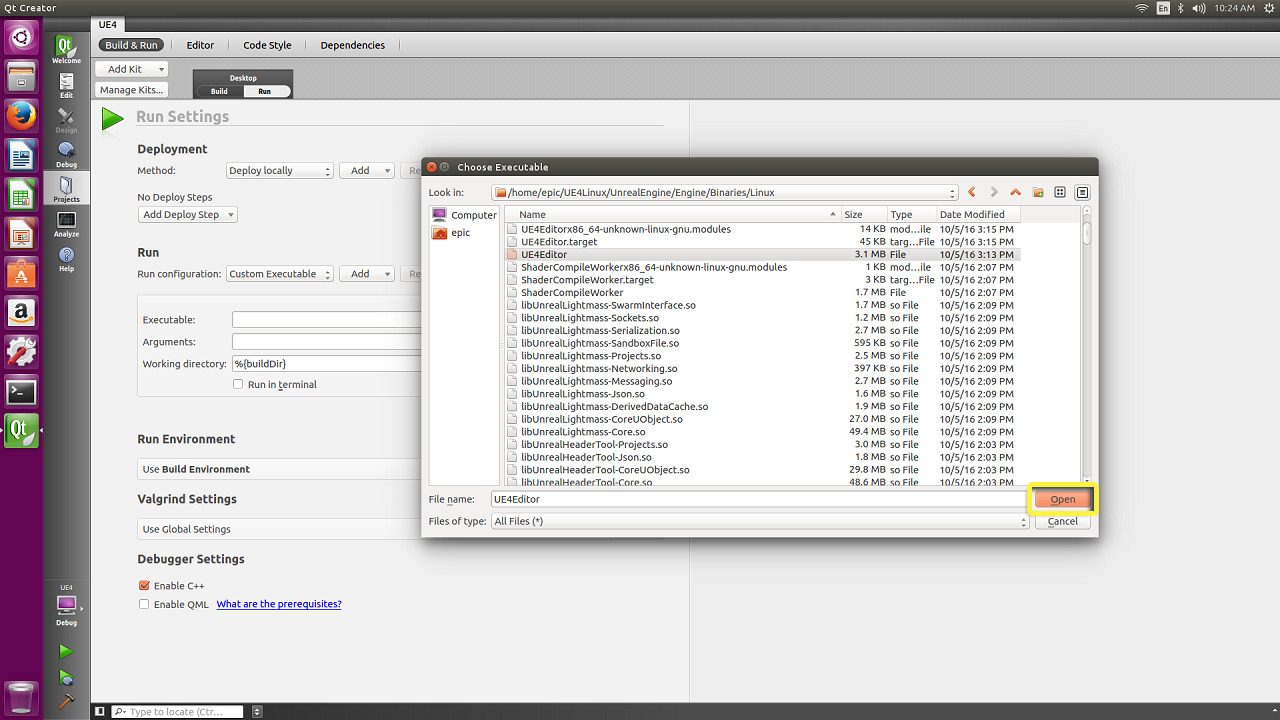Create a new folder in dialog
The image size is (1280, 720).
[1038, 192]
